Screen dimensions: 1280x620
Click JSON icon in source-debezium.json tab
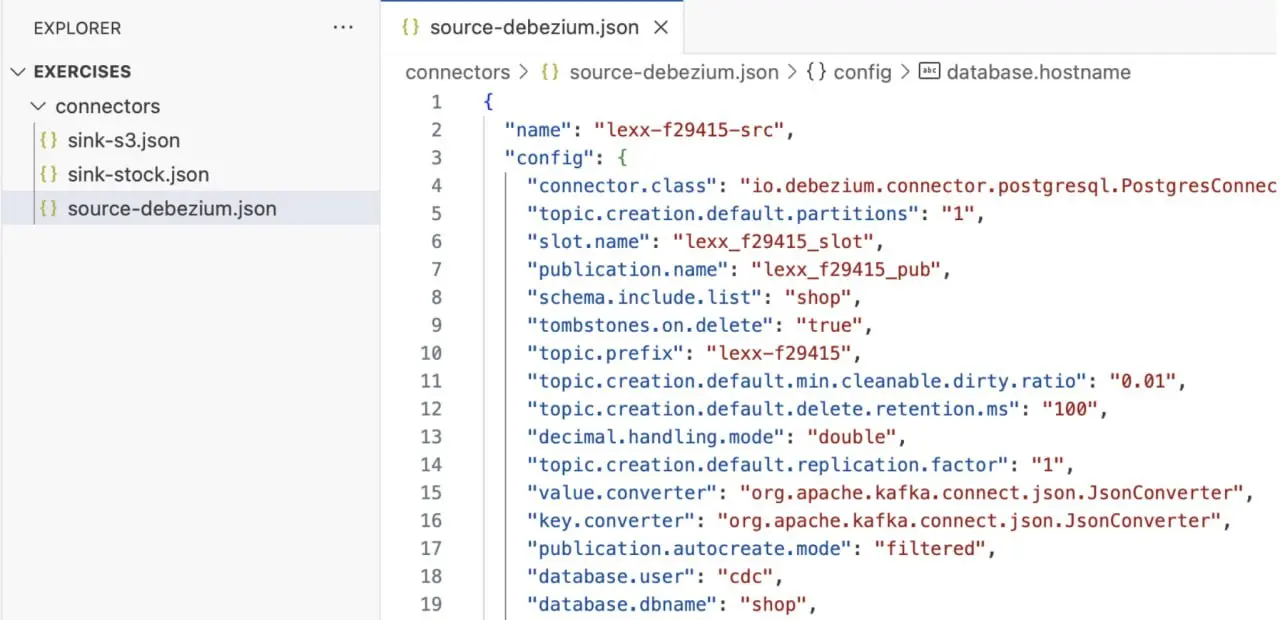(410, 28)
